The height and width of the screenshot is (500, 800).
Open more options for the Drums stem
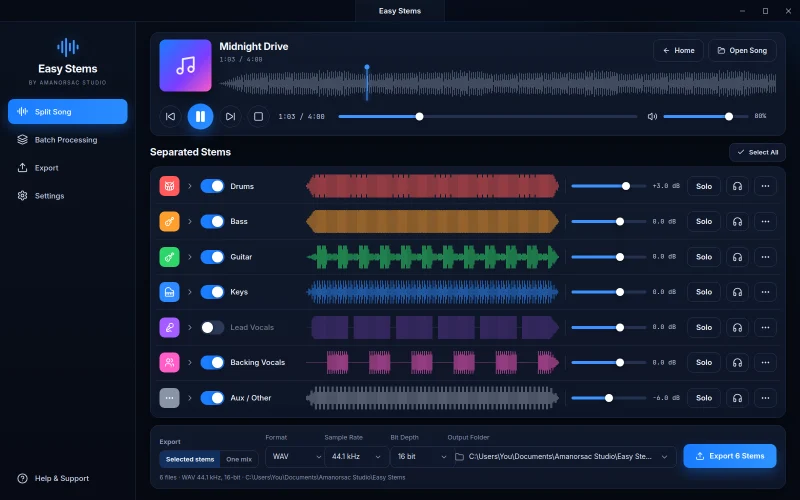(x=765, y=186)
